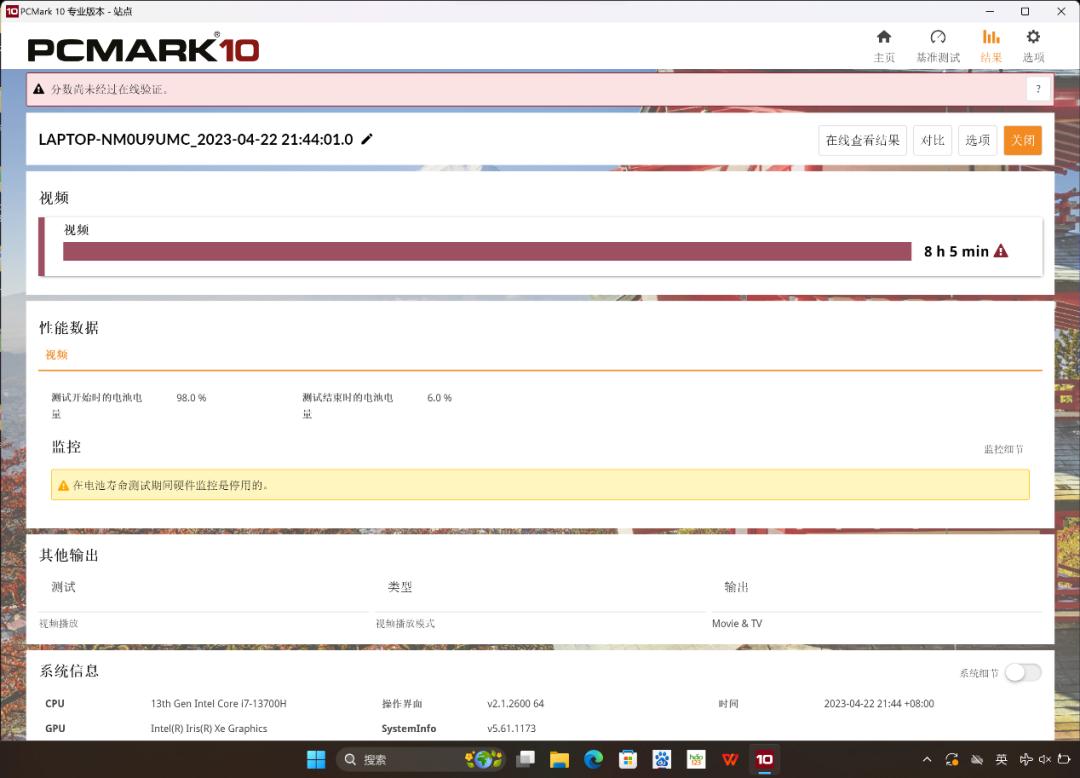Open WPS Office from taskbar
The height and width of the screenshot is (778, 1080).
click(730, 759)
